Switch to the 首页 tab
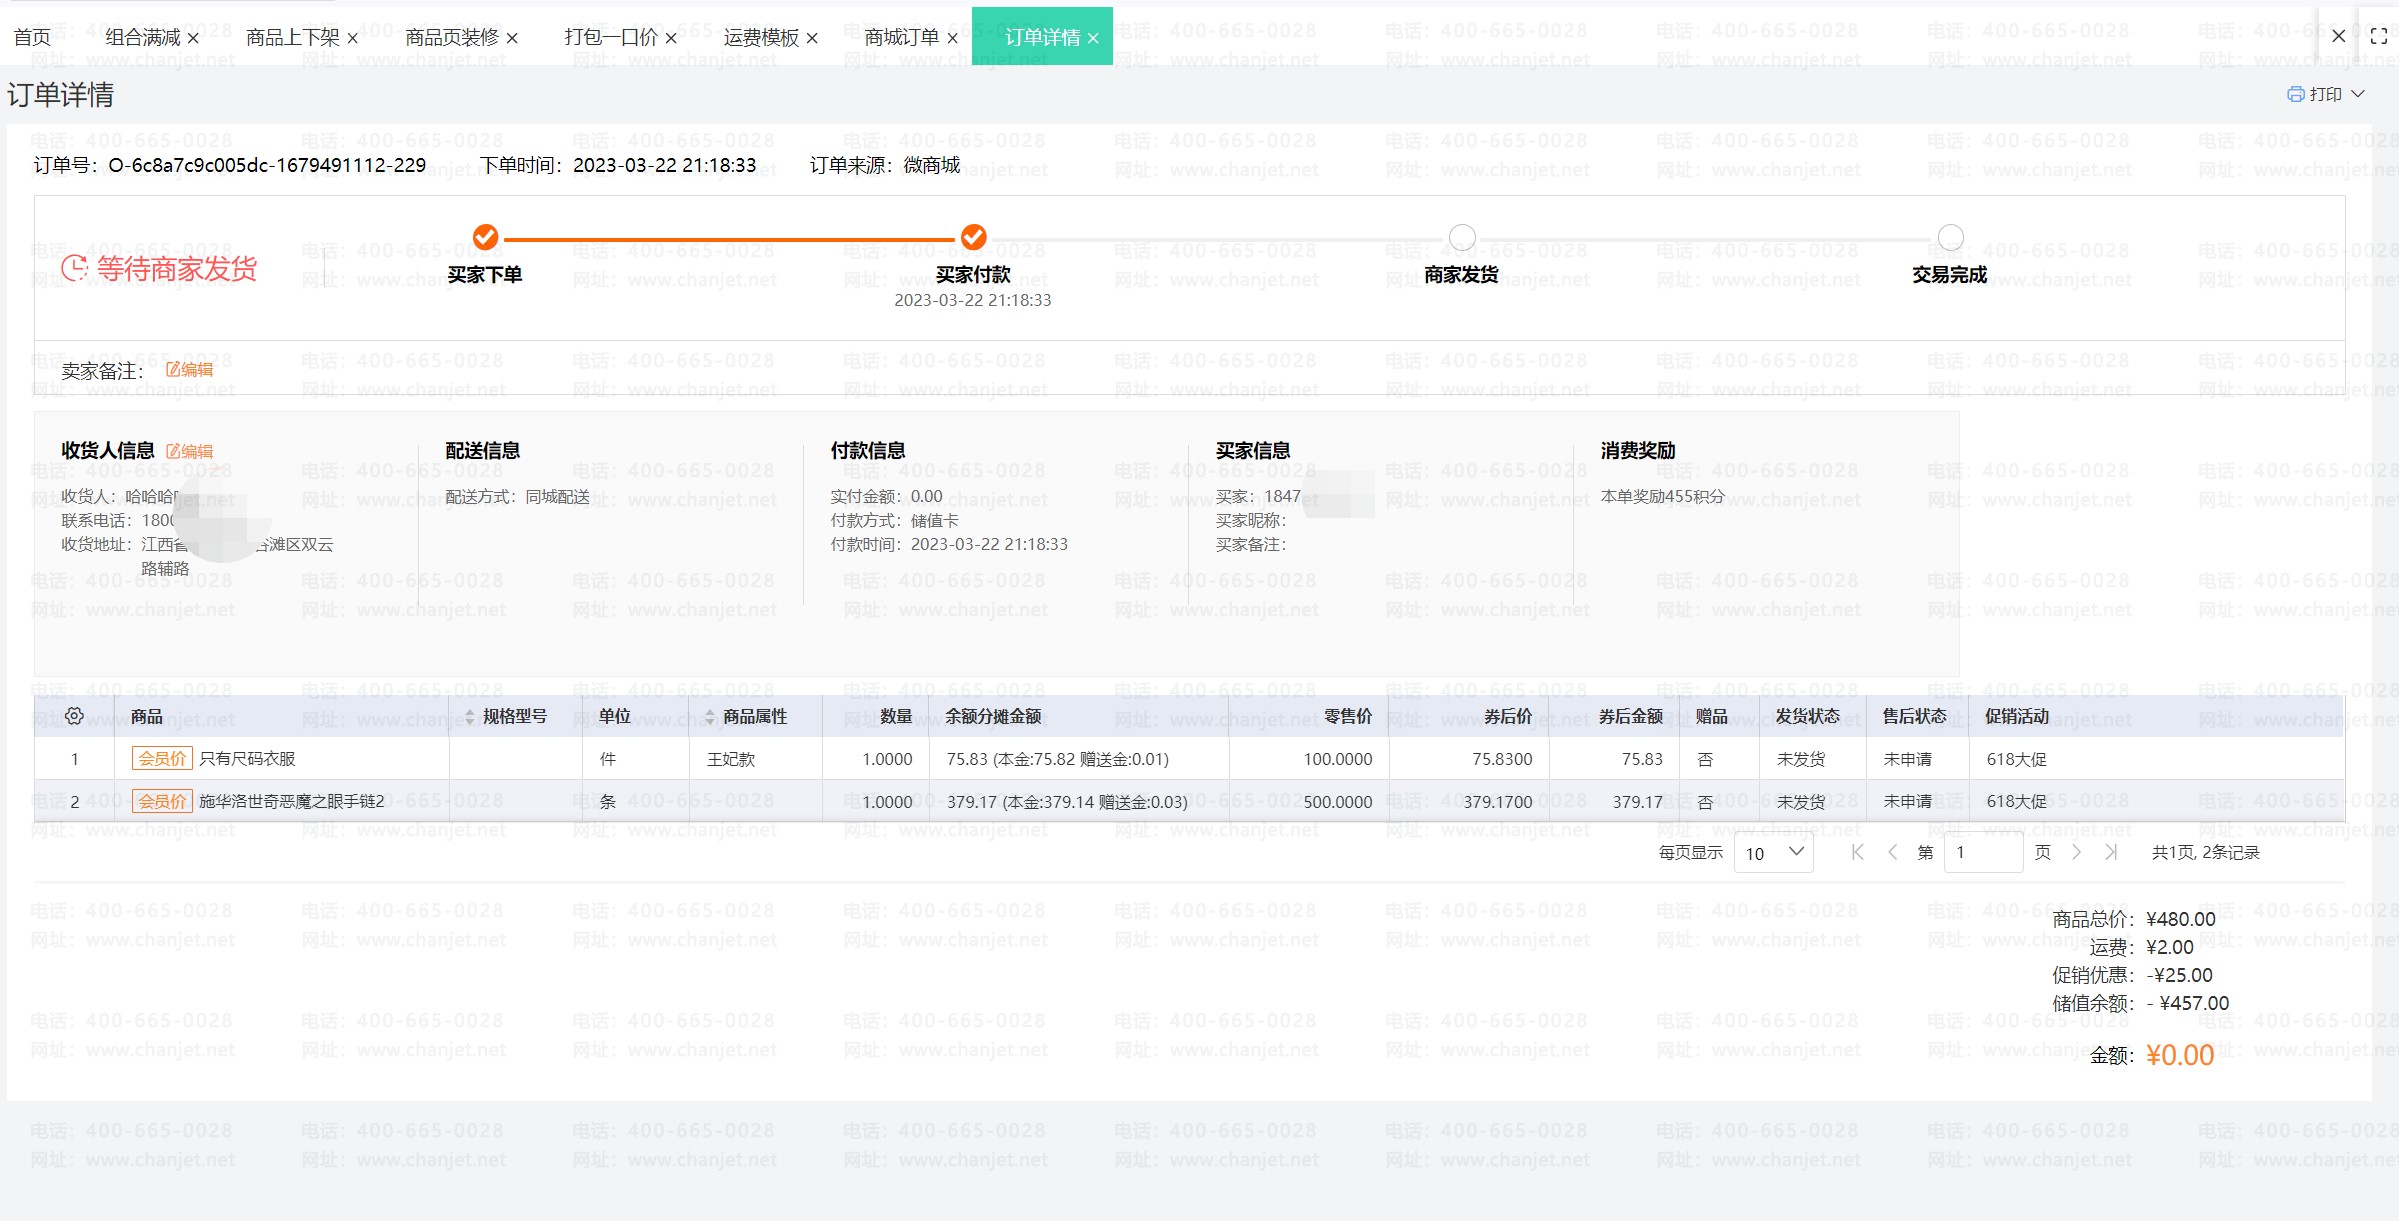 pyautogui.click(x=32, y=38)
